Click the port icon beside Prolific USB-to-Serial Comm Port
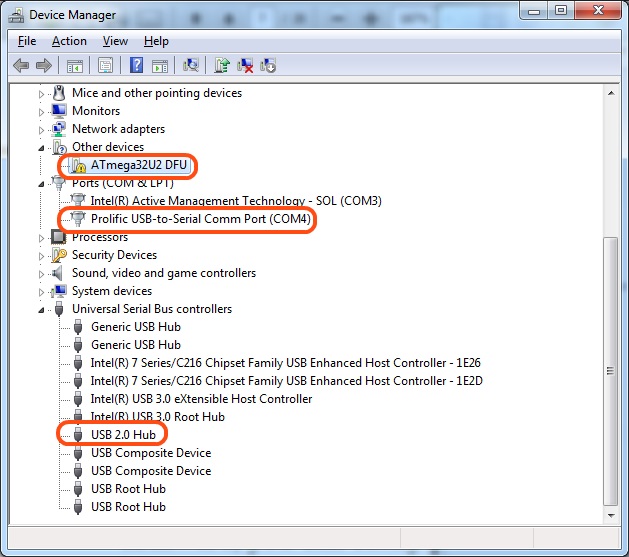Screen dimensions: 629x557 click(x=78, y=219)
